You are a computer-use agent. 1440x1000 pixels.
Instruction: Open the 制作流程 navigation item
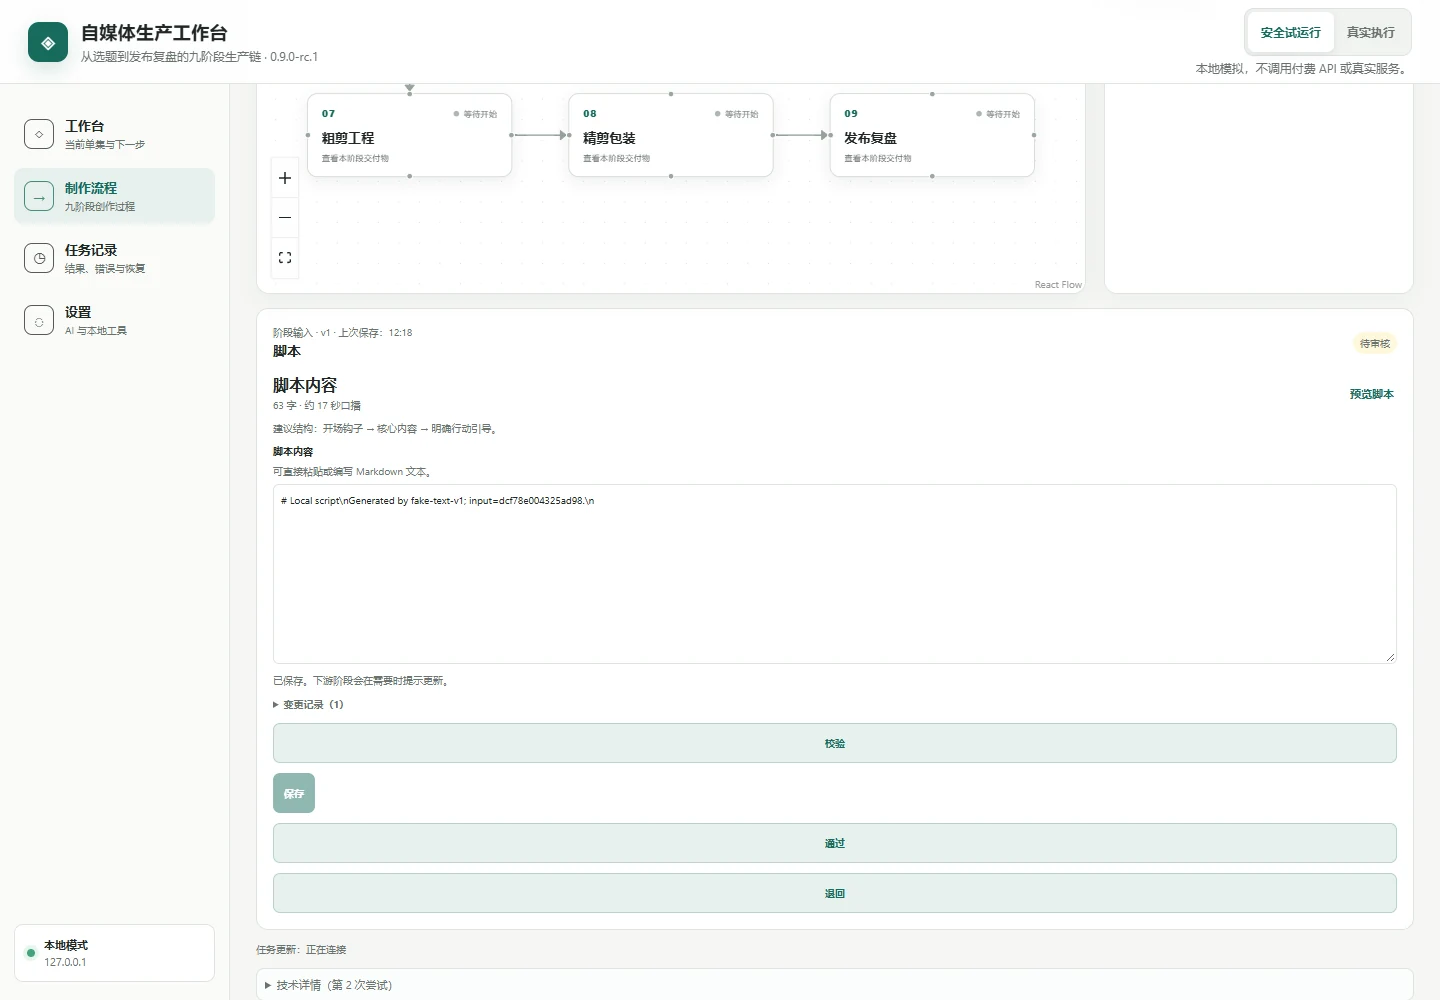114,196
